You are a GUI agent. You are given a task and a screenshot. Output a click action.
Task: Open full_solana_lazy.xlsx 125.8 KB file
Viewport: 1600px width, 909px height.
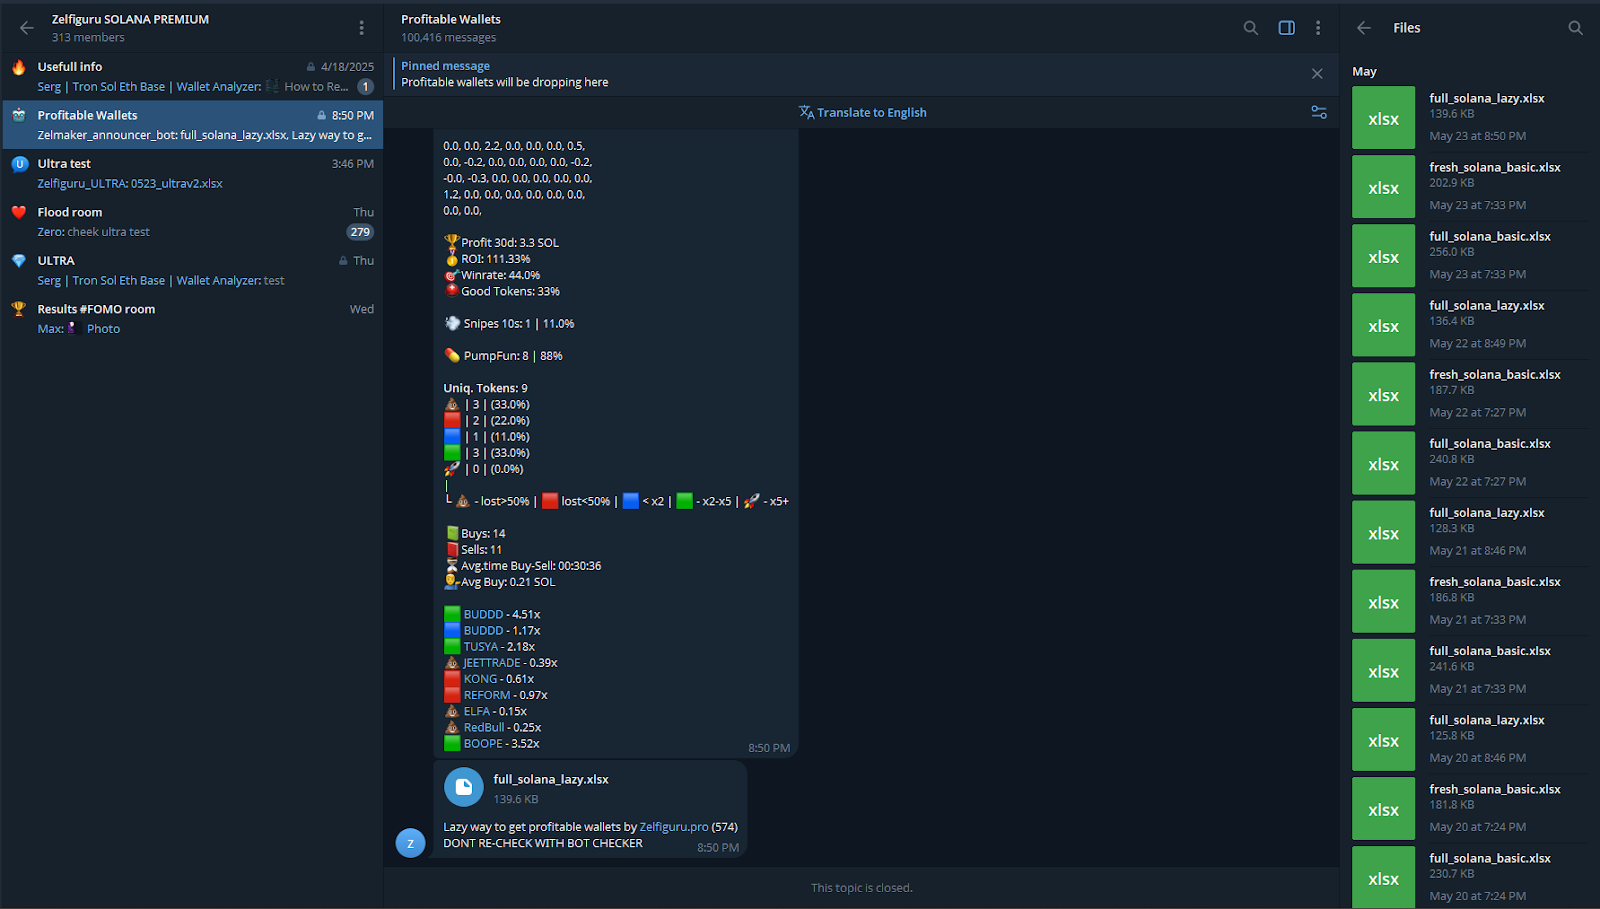[x=1468, y=738]
